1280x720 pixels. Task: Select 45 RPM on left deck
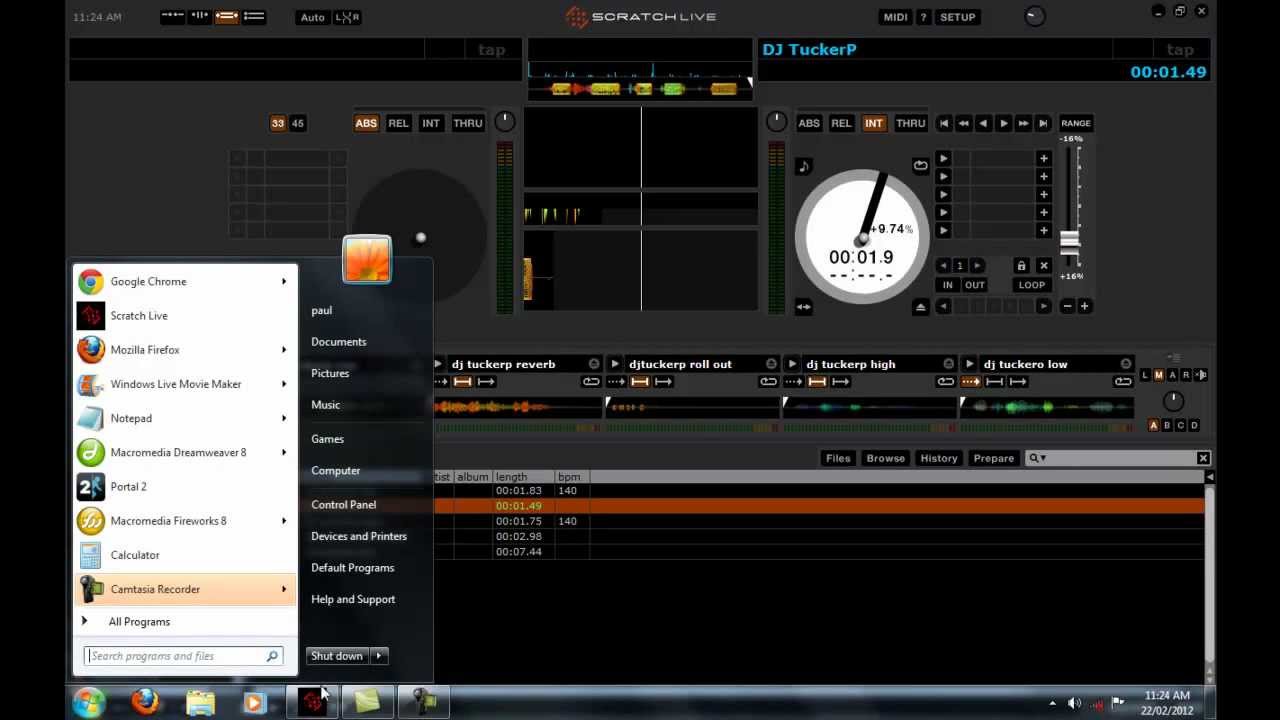tap(297, 124)
